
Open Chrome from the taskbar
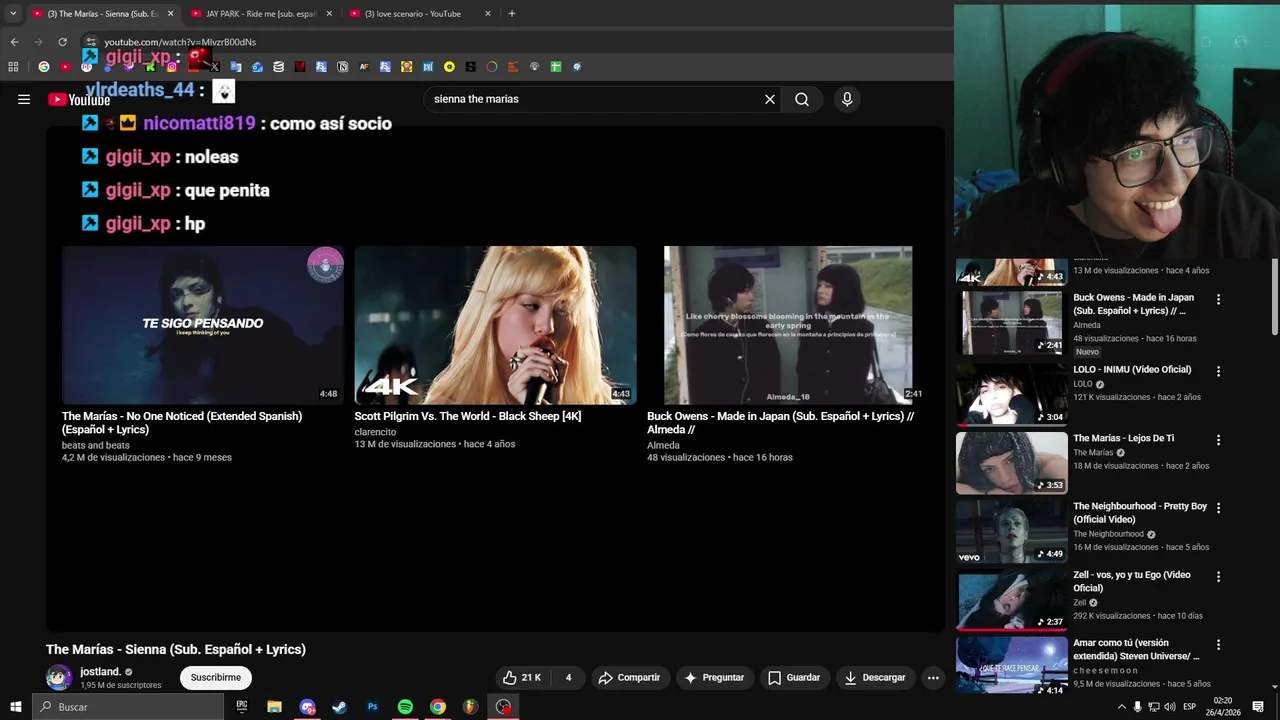click(438, 707)
